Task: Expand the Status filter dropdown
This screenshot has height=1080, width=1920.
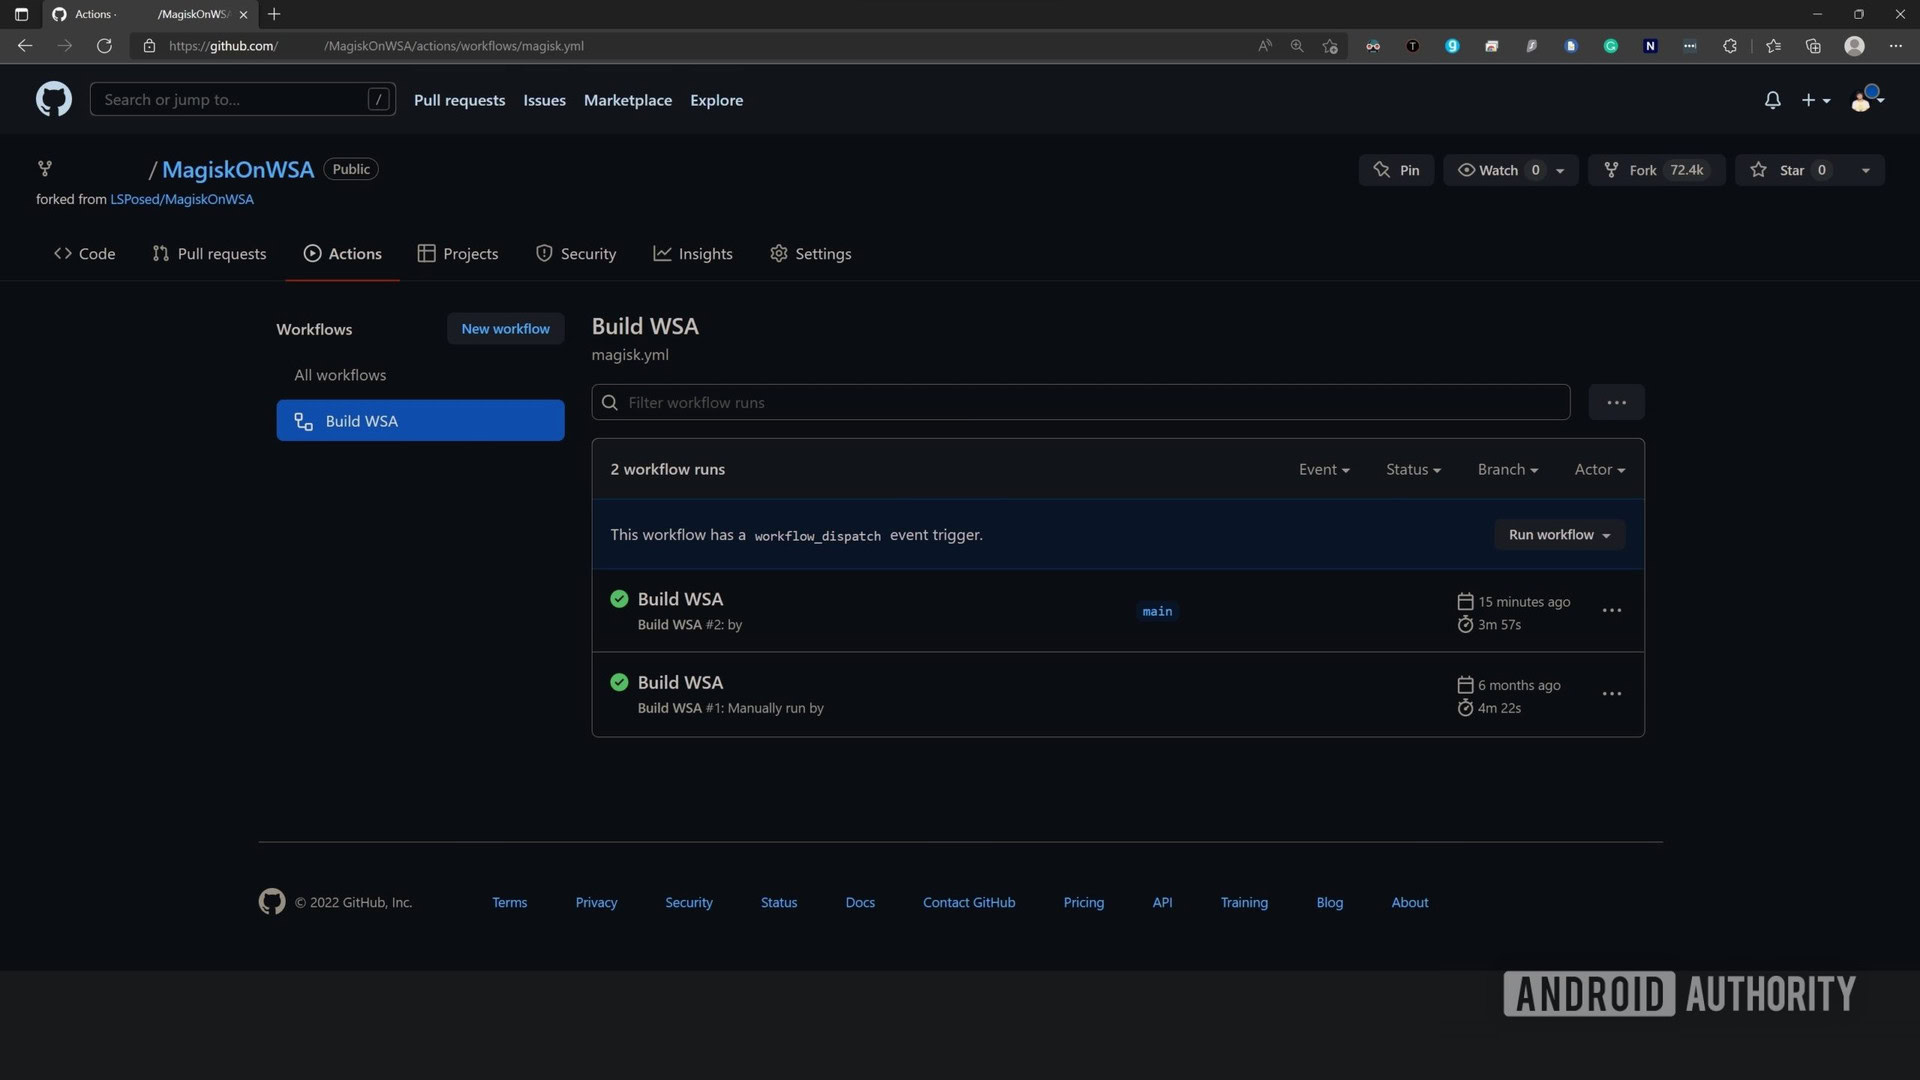Action: [1412, 470]
